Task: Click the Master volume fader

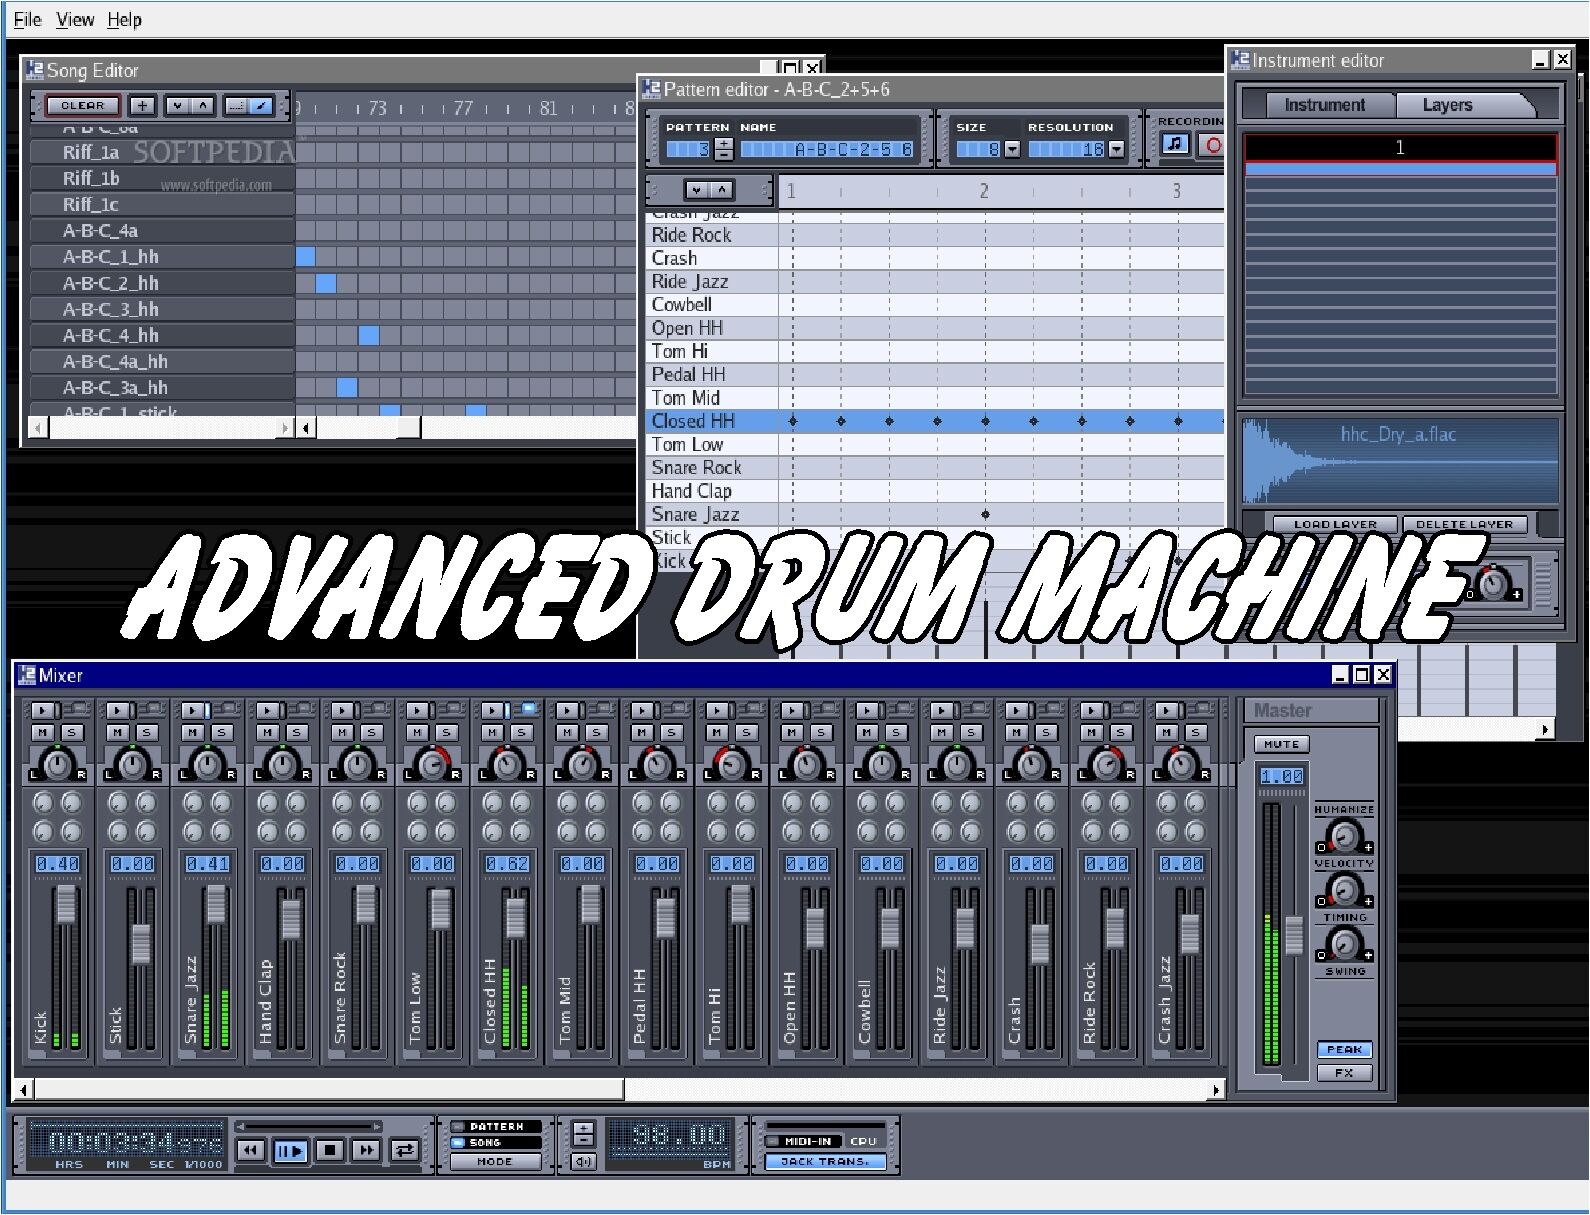Action: point(1294,935)
